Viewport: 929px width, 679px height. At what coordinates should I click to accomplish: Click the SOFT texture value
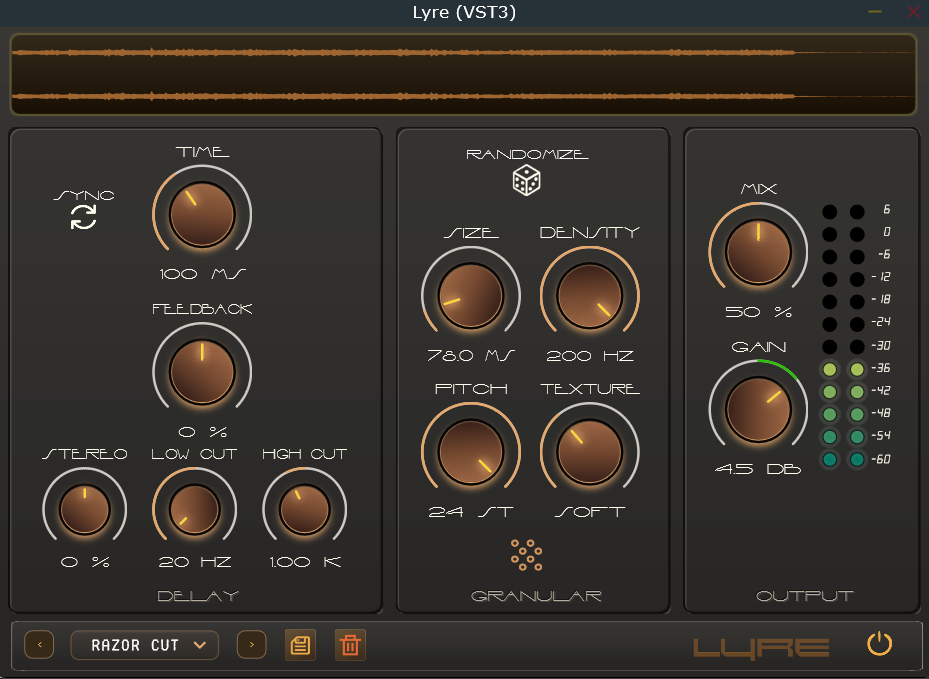(x=590, y=512)
